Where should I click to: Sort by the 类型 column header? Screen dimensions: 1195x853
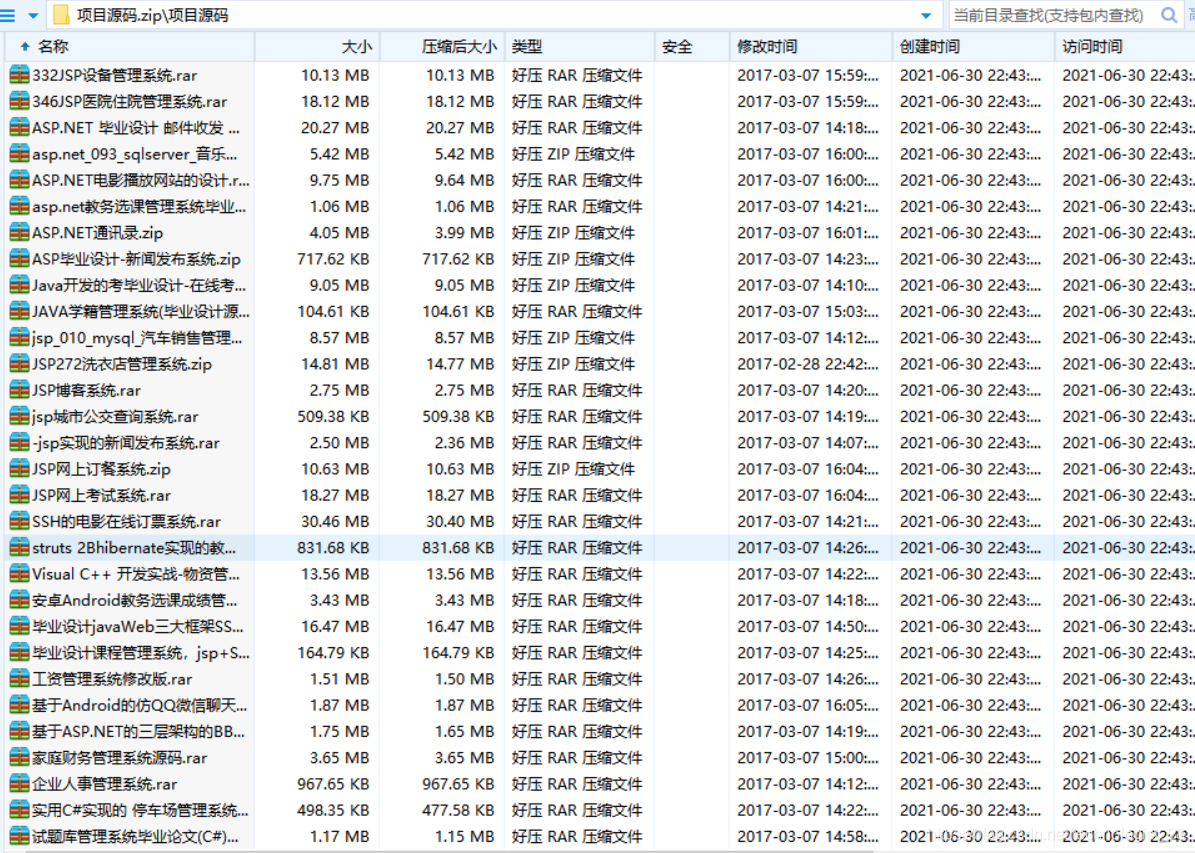point(579,46)
